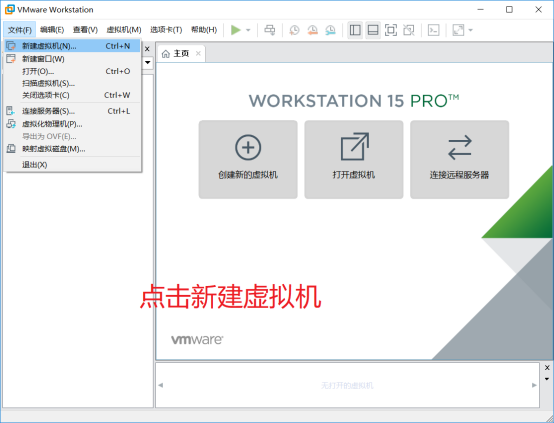554x423 pixels.
Task: Click the console view terminal icon
Action: click(x=434, y=30)
